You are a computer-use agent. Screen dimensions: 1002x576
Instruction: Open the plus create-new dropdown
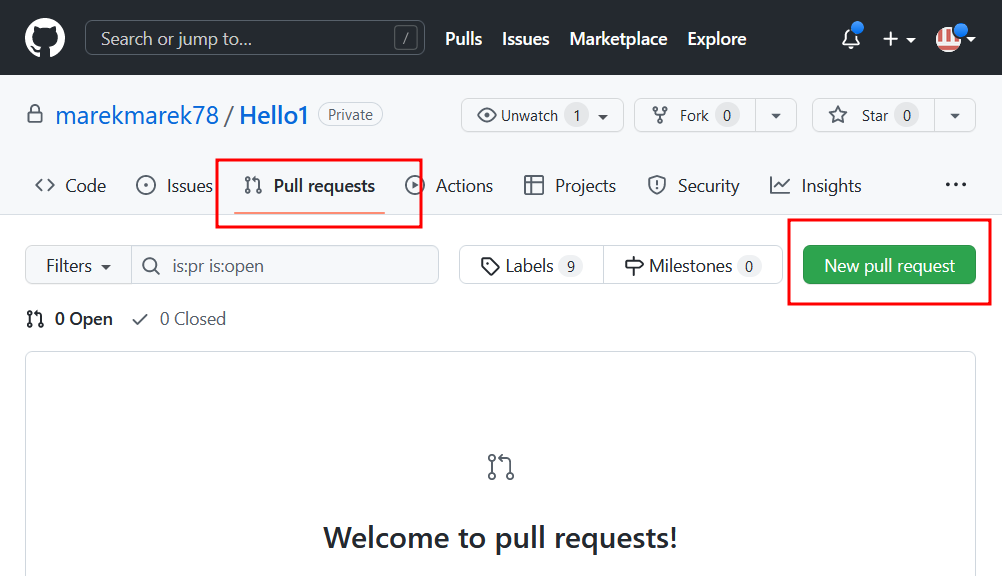(899, 39)
